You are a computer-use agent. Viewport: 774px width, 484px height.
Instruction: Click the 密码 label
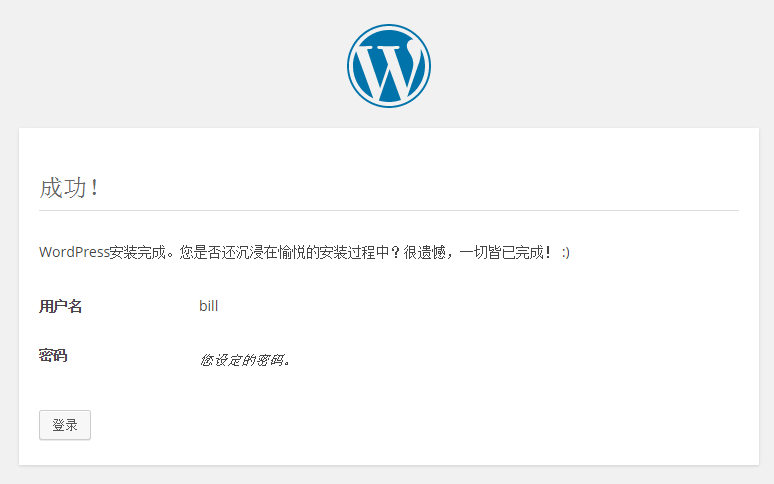click(53, 355)
